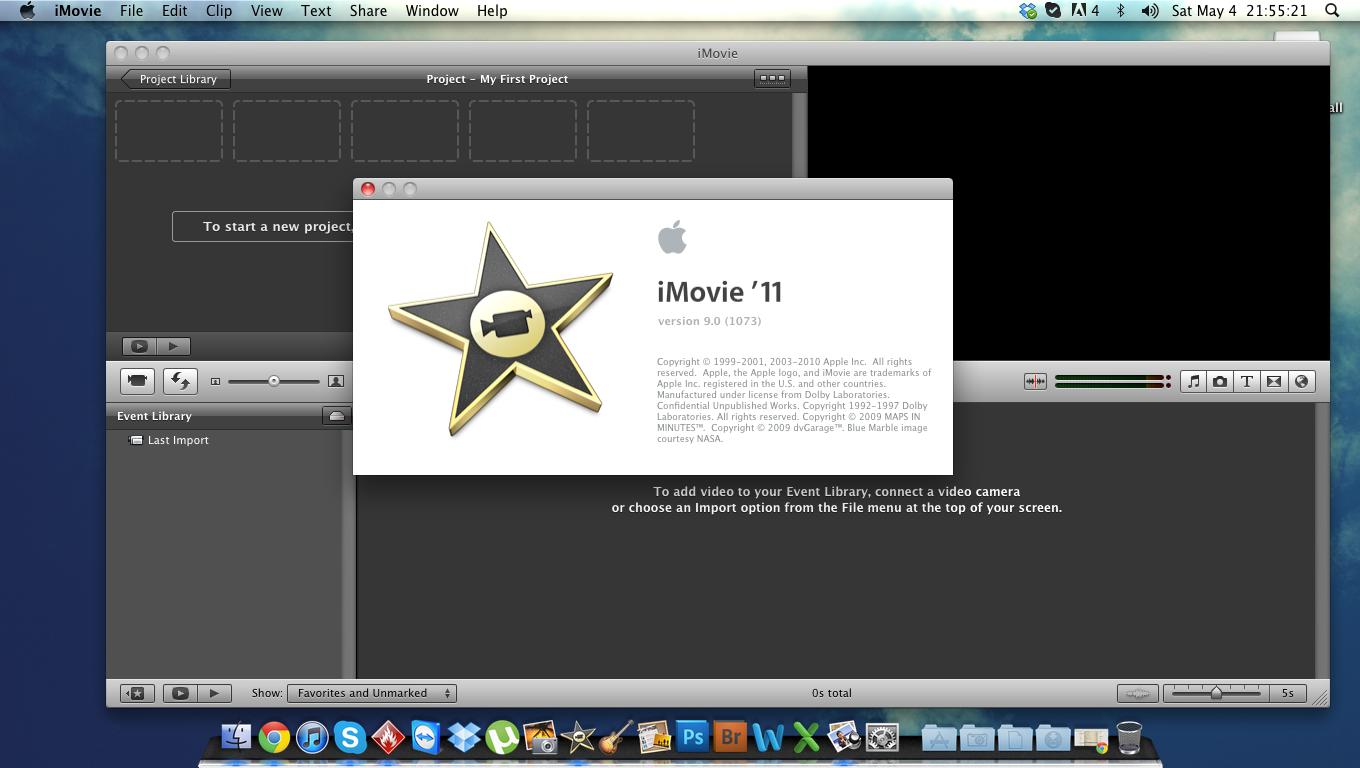
Task: Launch Photoshop from the Dock
Action: pyautogui.click(x=692, y=738)
